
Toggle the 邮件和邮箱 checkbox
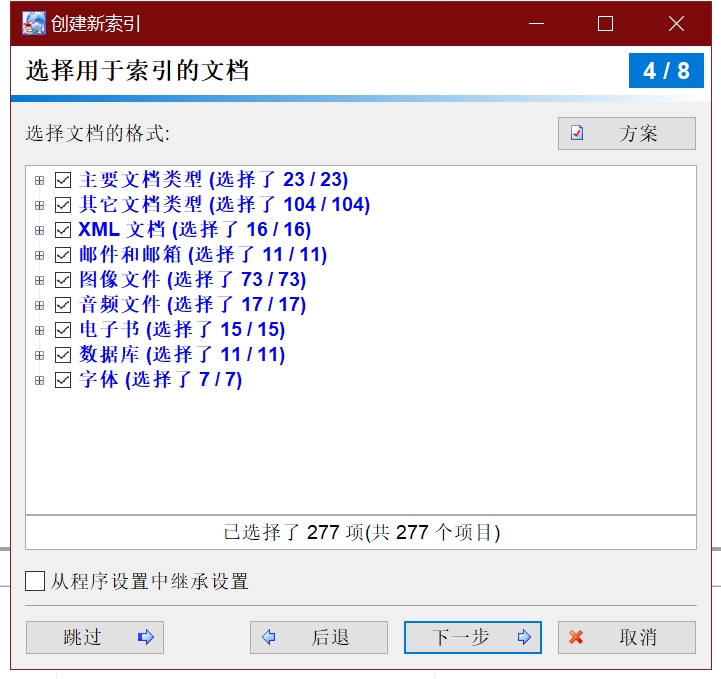[x=63, y=255]
